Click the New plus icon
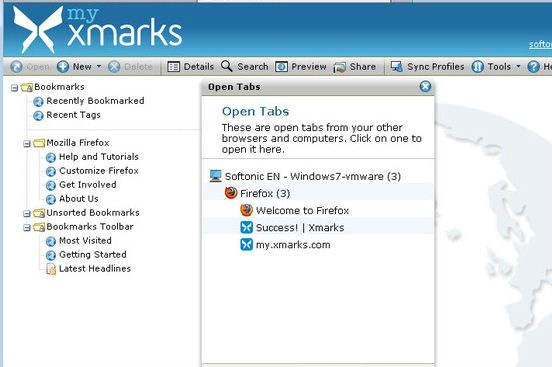The width and height of the screenshot is (552, 367). tap(63, 67)
